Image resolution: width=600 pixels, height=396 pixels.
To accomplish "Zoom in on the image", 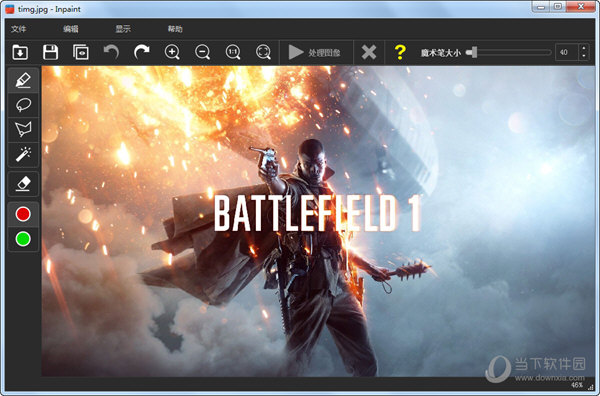I will point(172,52).
